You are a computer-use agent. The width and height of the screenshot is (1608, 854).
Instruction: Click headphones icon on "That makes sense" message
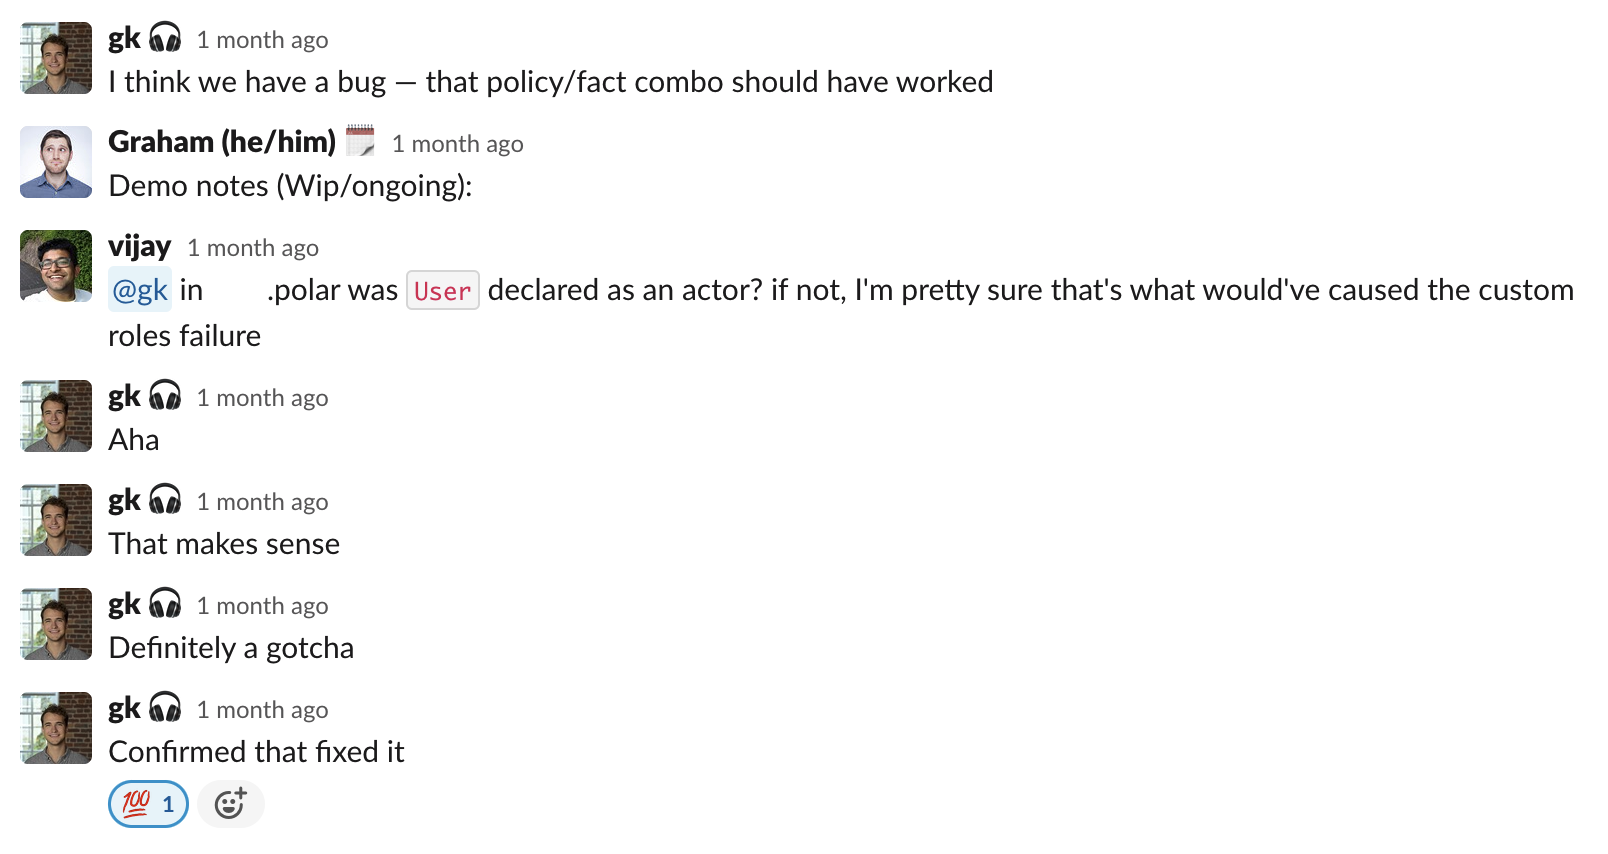[x=165, y=501]
